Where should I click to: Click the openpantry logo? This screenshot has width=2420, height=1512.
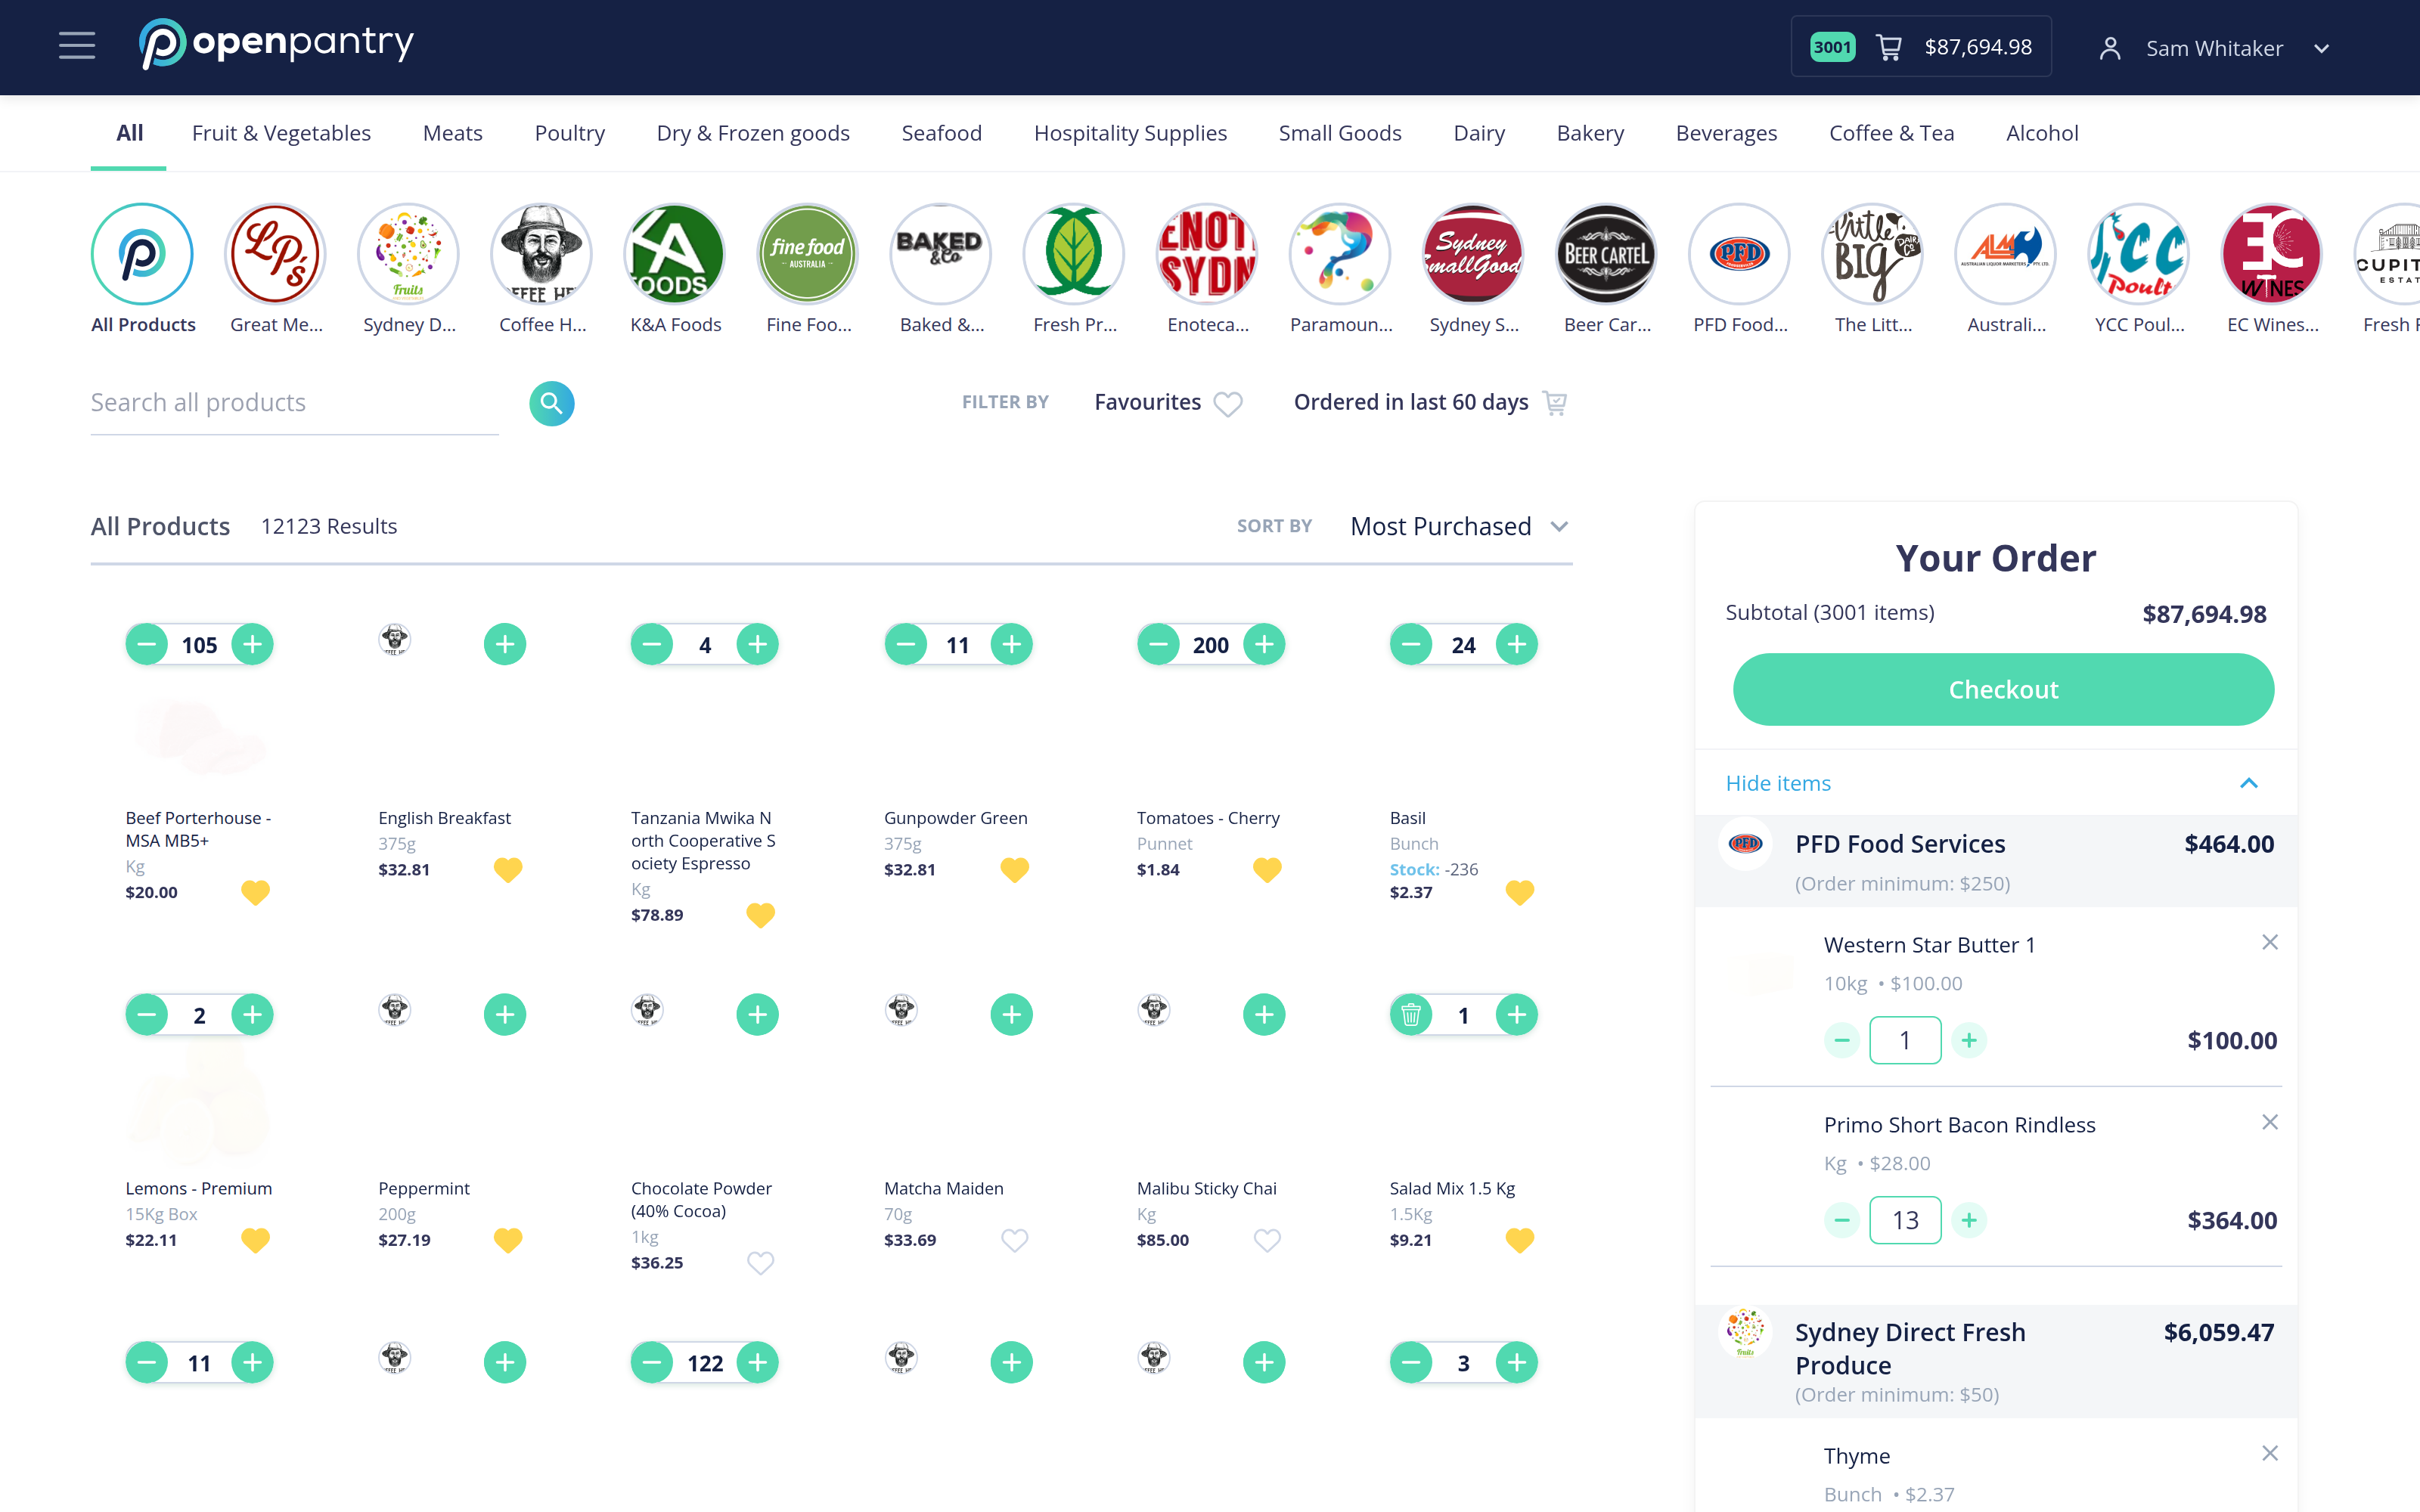coord(276,44)
